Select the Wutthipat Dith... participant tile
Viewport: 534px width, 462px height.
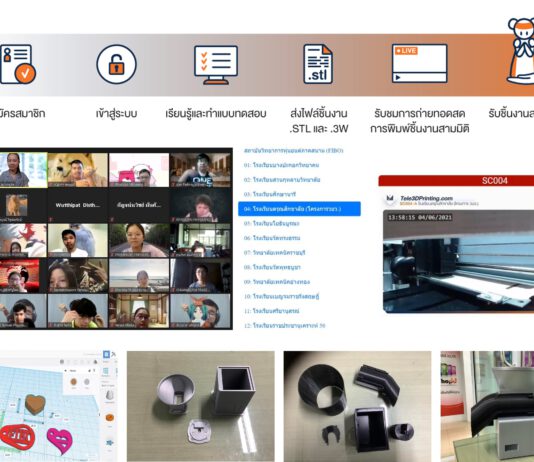(78, 205)
